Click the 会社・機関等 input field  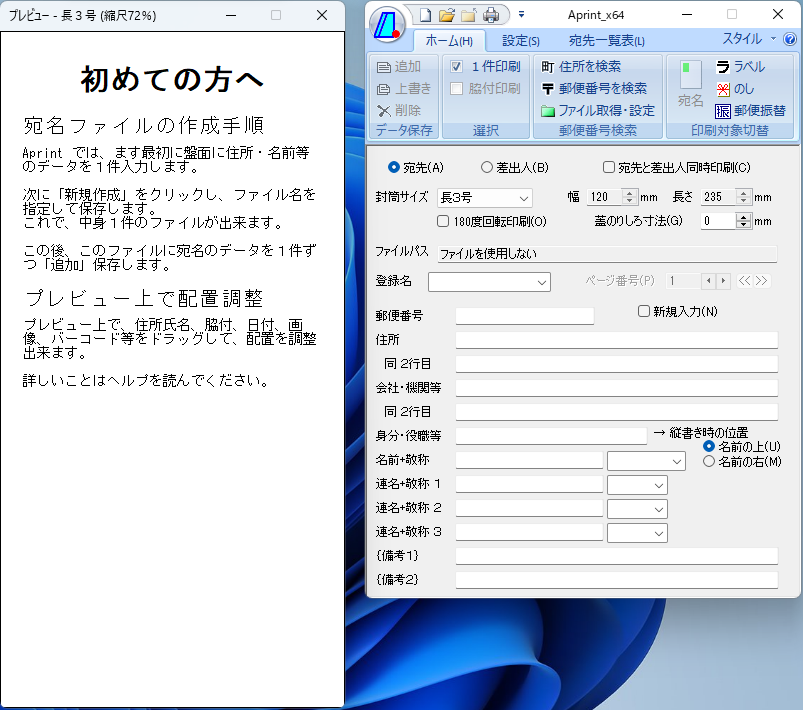pyautogui.click(x=617, y=388)
